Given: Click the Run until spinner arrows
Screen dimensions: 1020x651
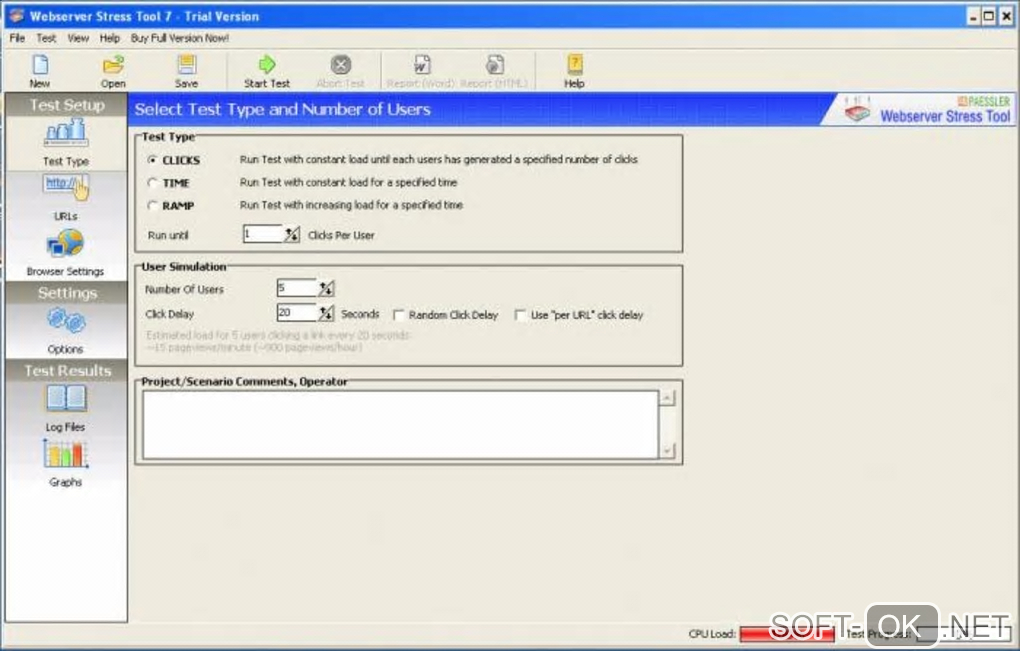Looking at the screenshot, I should [x=291, y=235].
